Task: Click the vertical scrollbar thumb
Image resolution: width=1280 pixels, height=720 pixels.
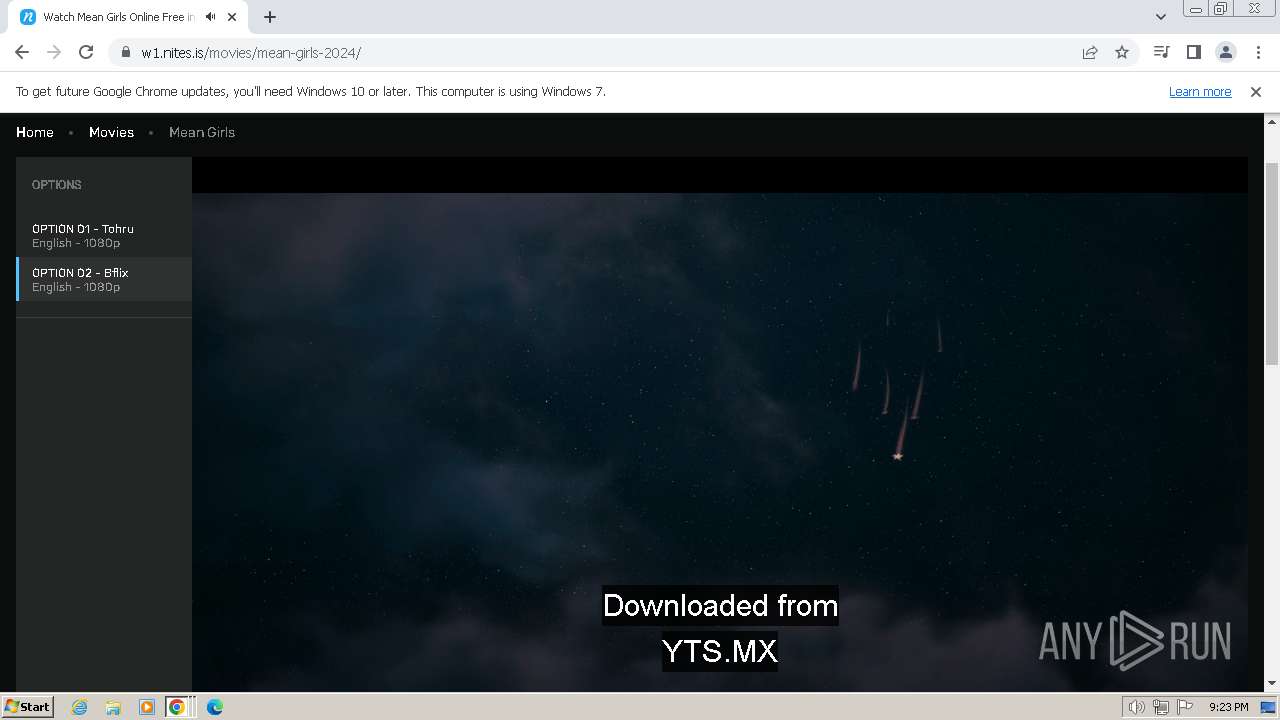Action: tap(1272, 263)
